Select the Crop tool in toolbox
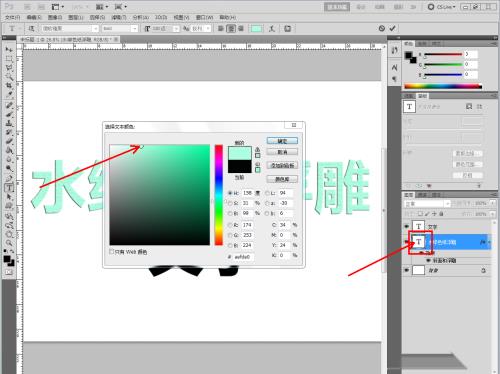Viewport: 500px width, 374px height. (9, 86)
